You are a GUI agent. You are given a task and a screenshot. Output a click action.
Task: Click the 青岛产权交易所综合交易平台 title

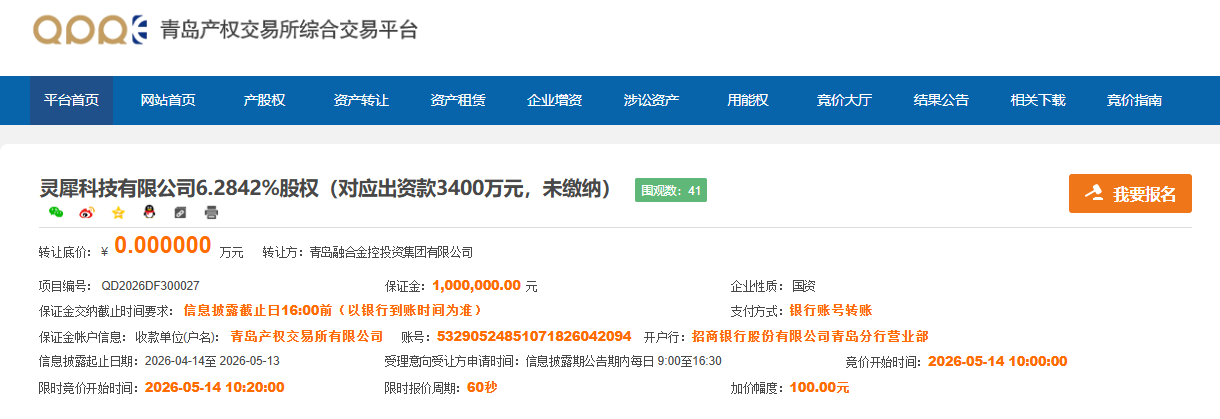[x=289, y=30]
